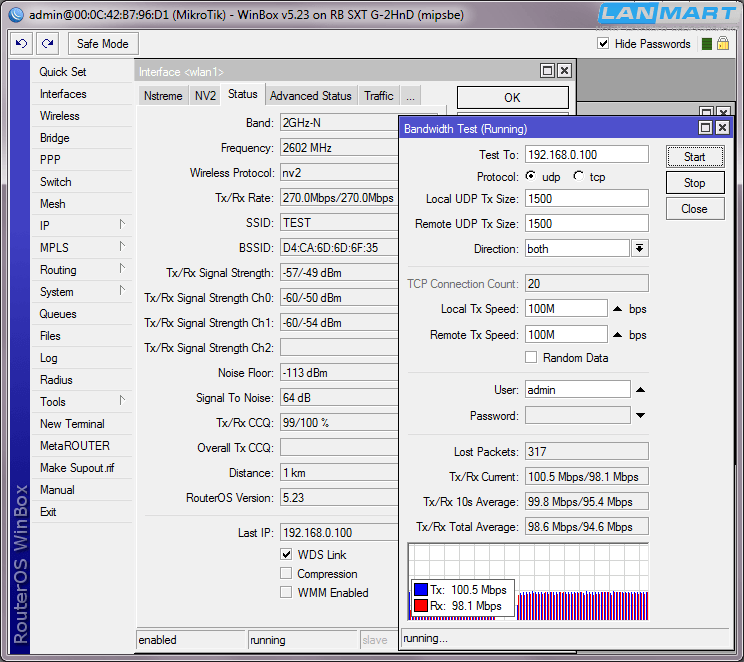
Task: Collapse the Local Tx Speed field arrow
Action: [617, 309]
